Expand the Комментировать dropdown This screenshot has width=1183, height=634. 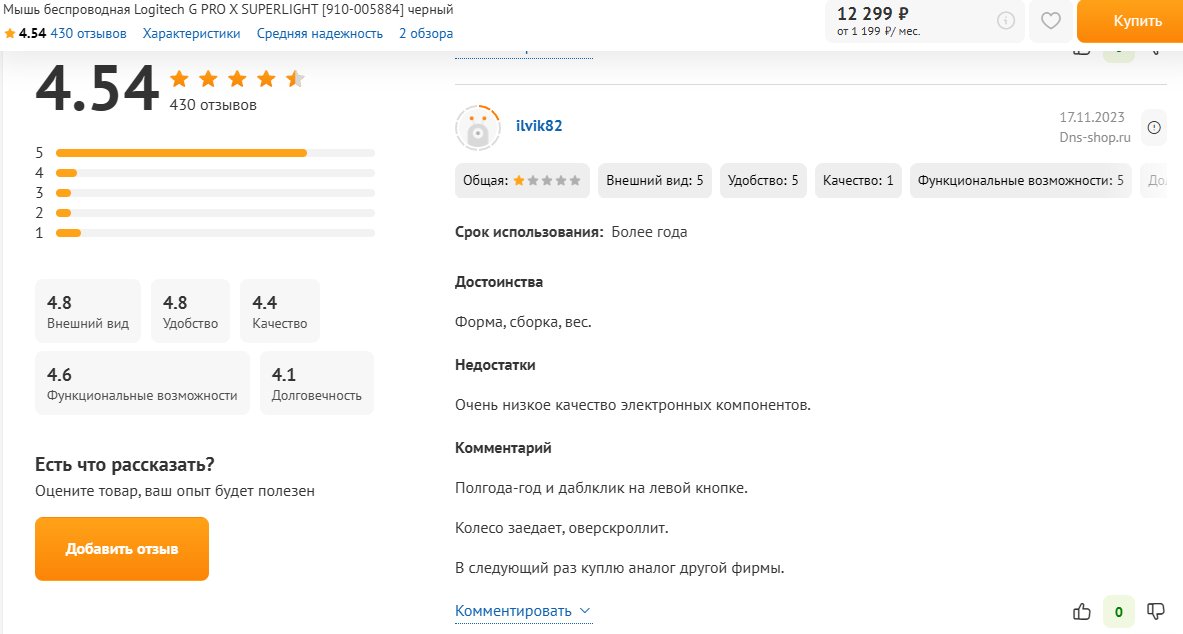click(x=523, y=611)
